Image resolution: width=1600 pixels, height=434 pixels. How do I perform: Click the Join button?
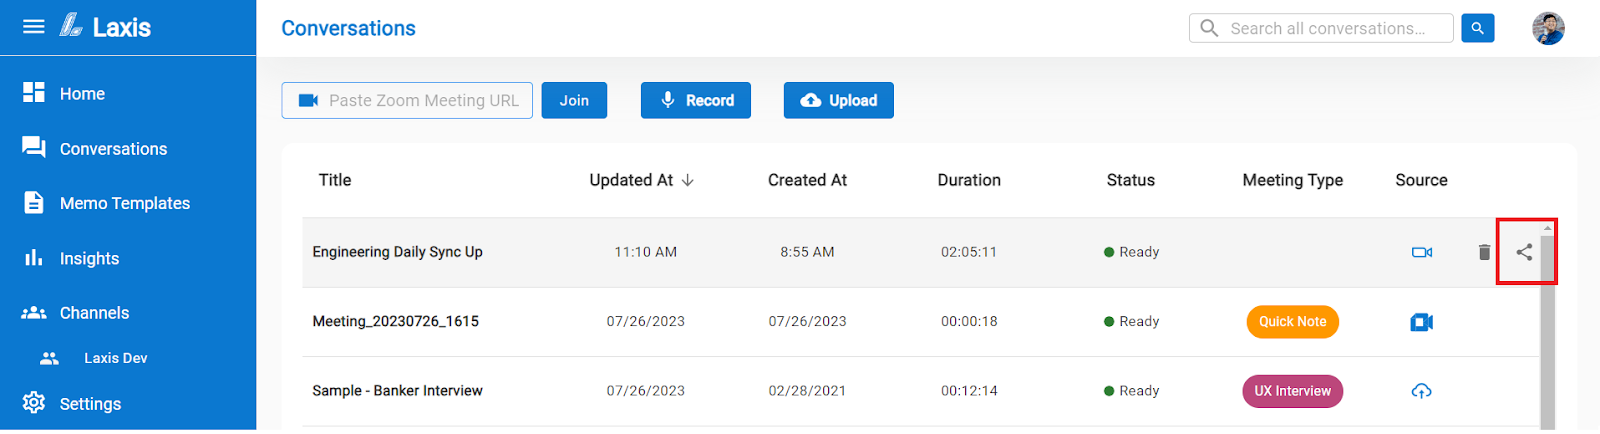coord(574,100)
